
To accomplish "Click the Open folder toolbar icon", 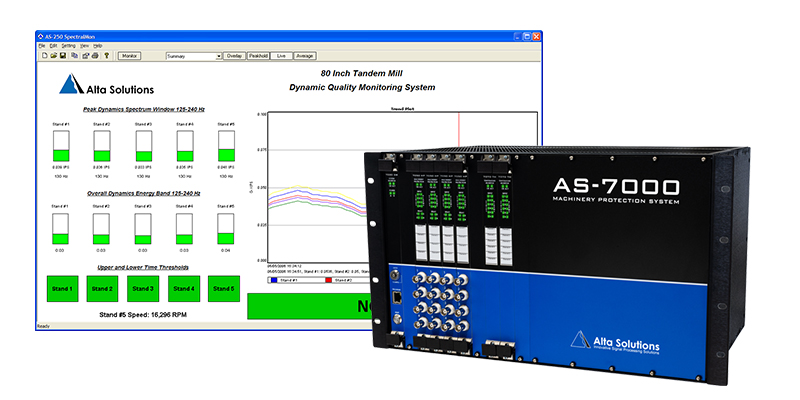I will pyautogui.click(x=54, y=56).
